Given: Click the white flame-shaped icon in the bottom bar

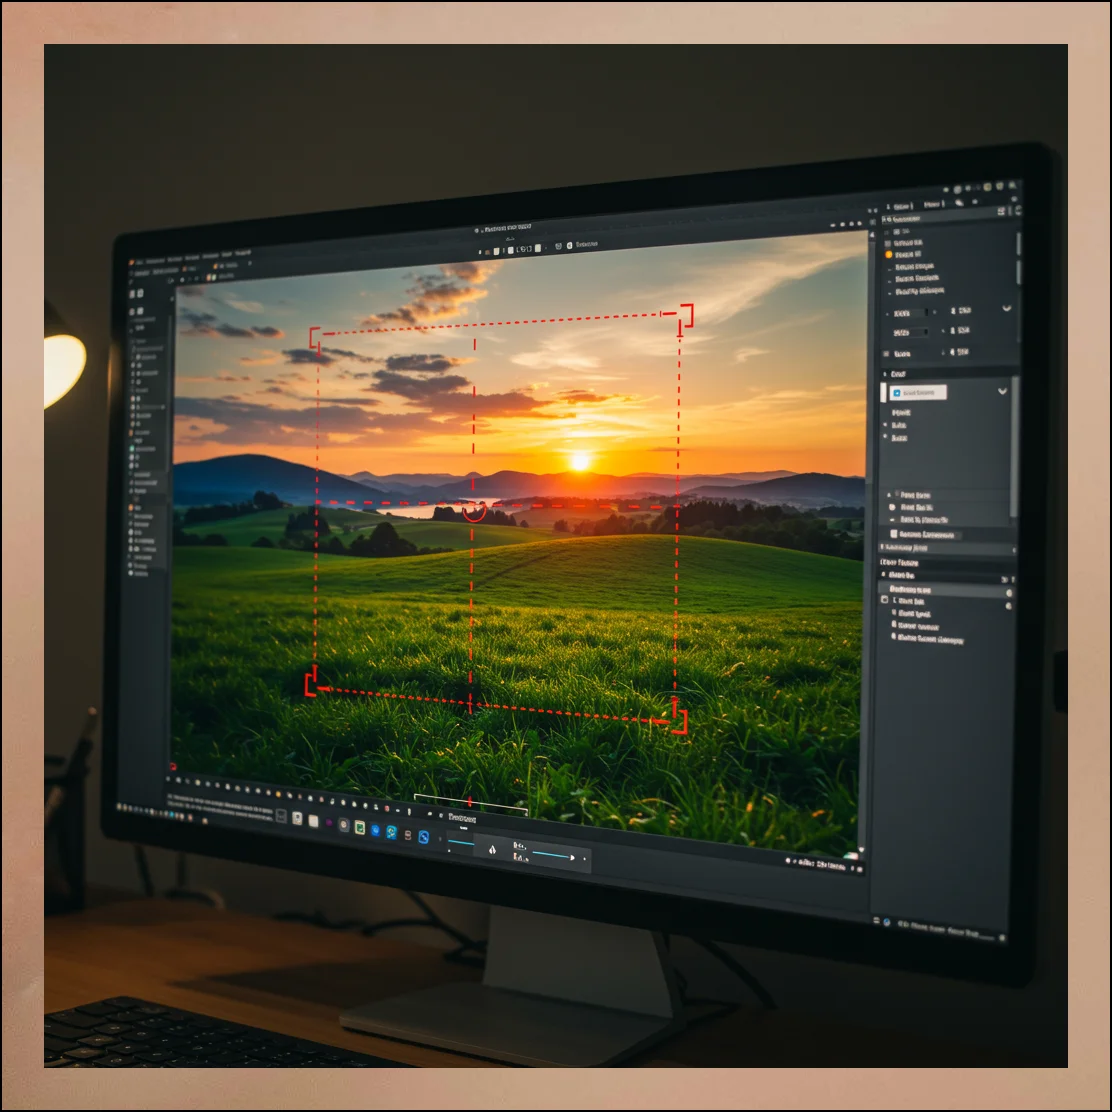Looking at the screenshot, I should (492, 849).
